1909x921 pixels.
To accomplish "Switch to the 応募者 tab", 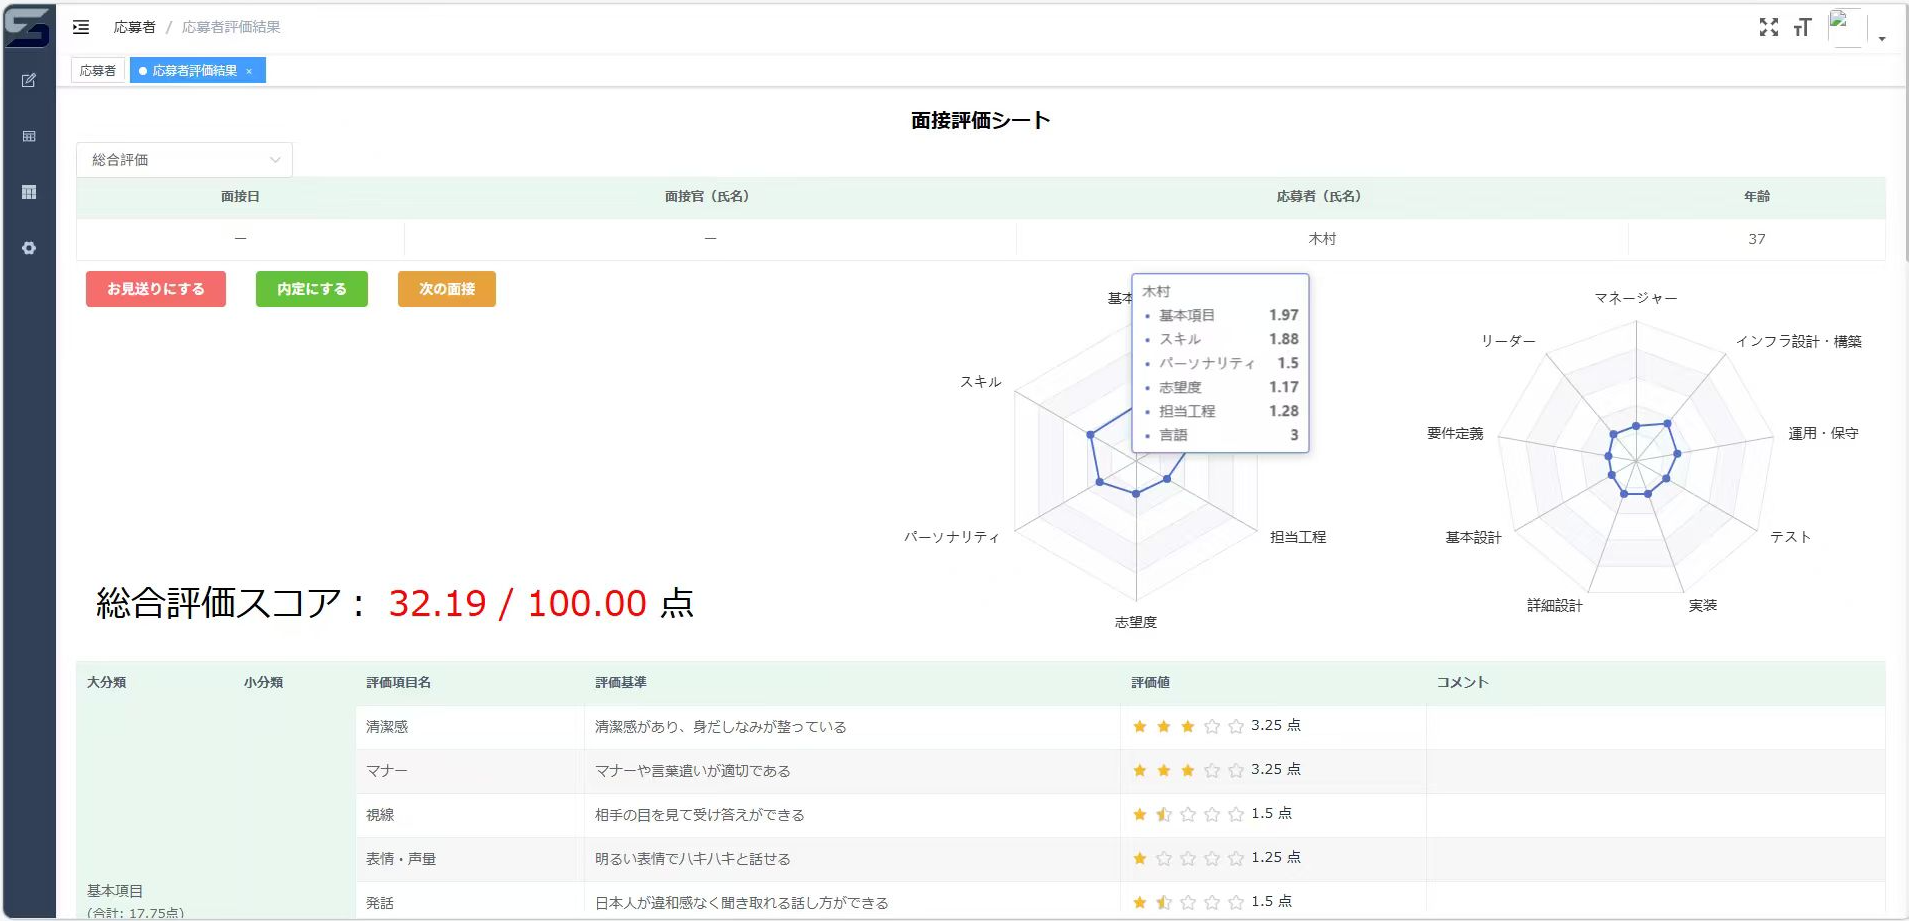I will click(97, 70).
